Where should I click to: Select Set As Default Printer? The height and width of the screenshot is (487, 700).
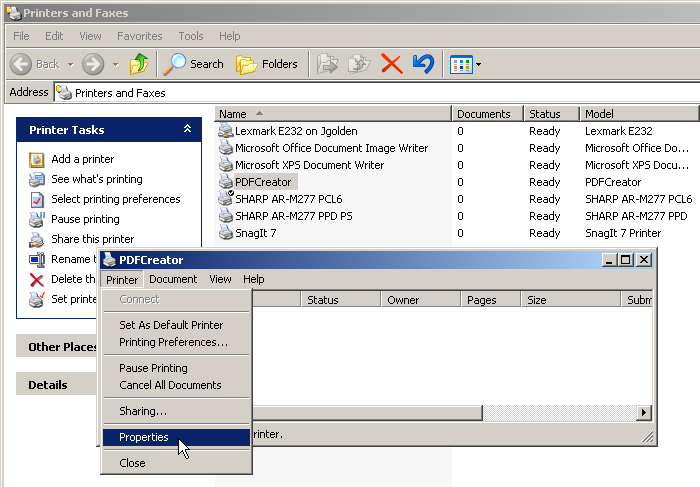click(x=171, y=325)
